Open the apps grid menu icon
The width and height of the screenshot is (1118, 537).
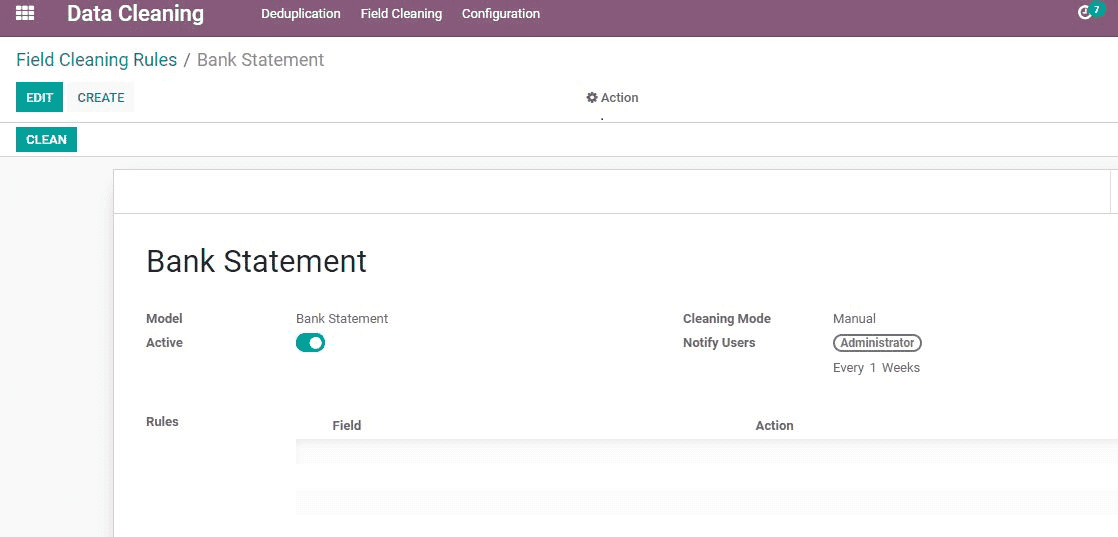25,13
